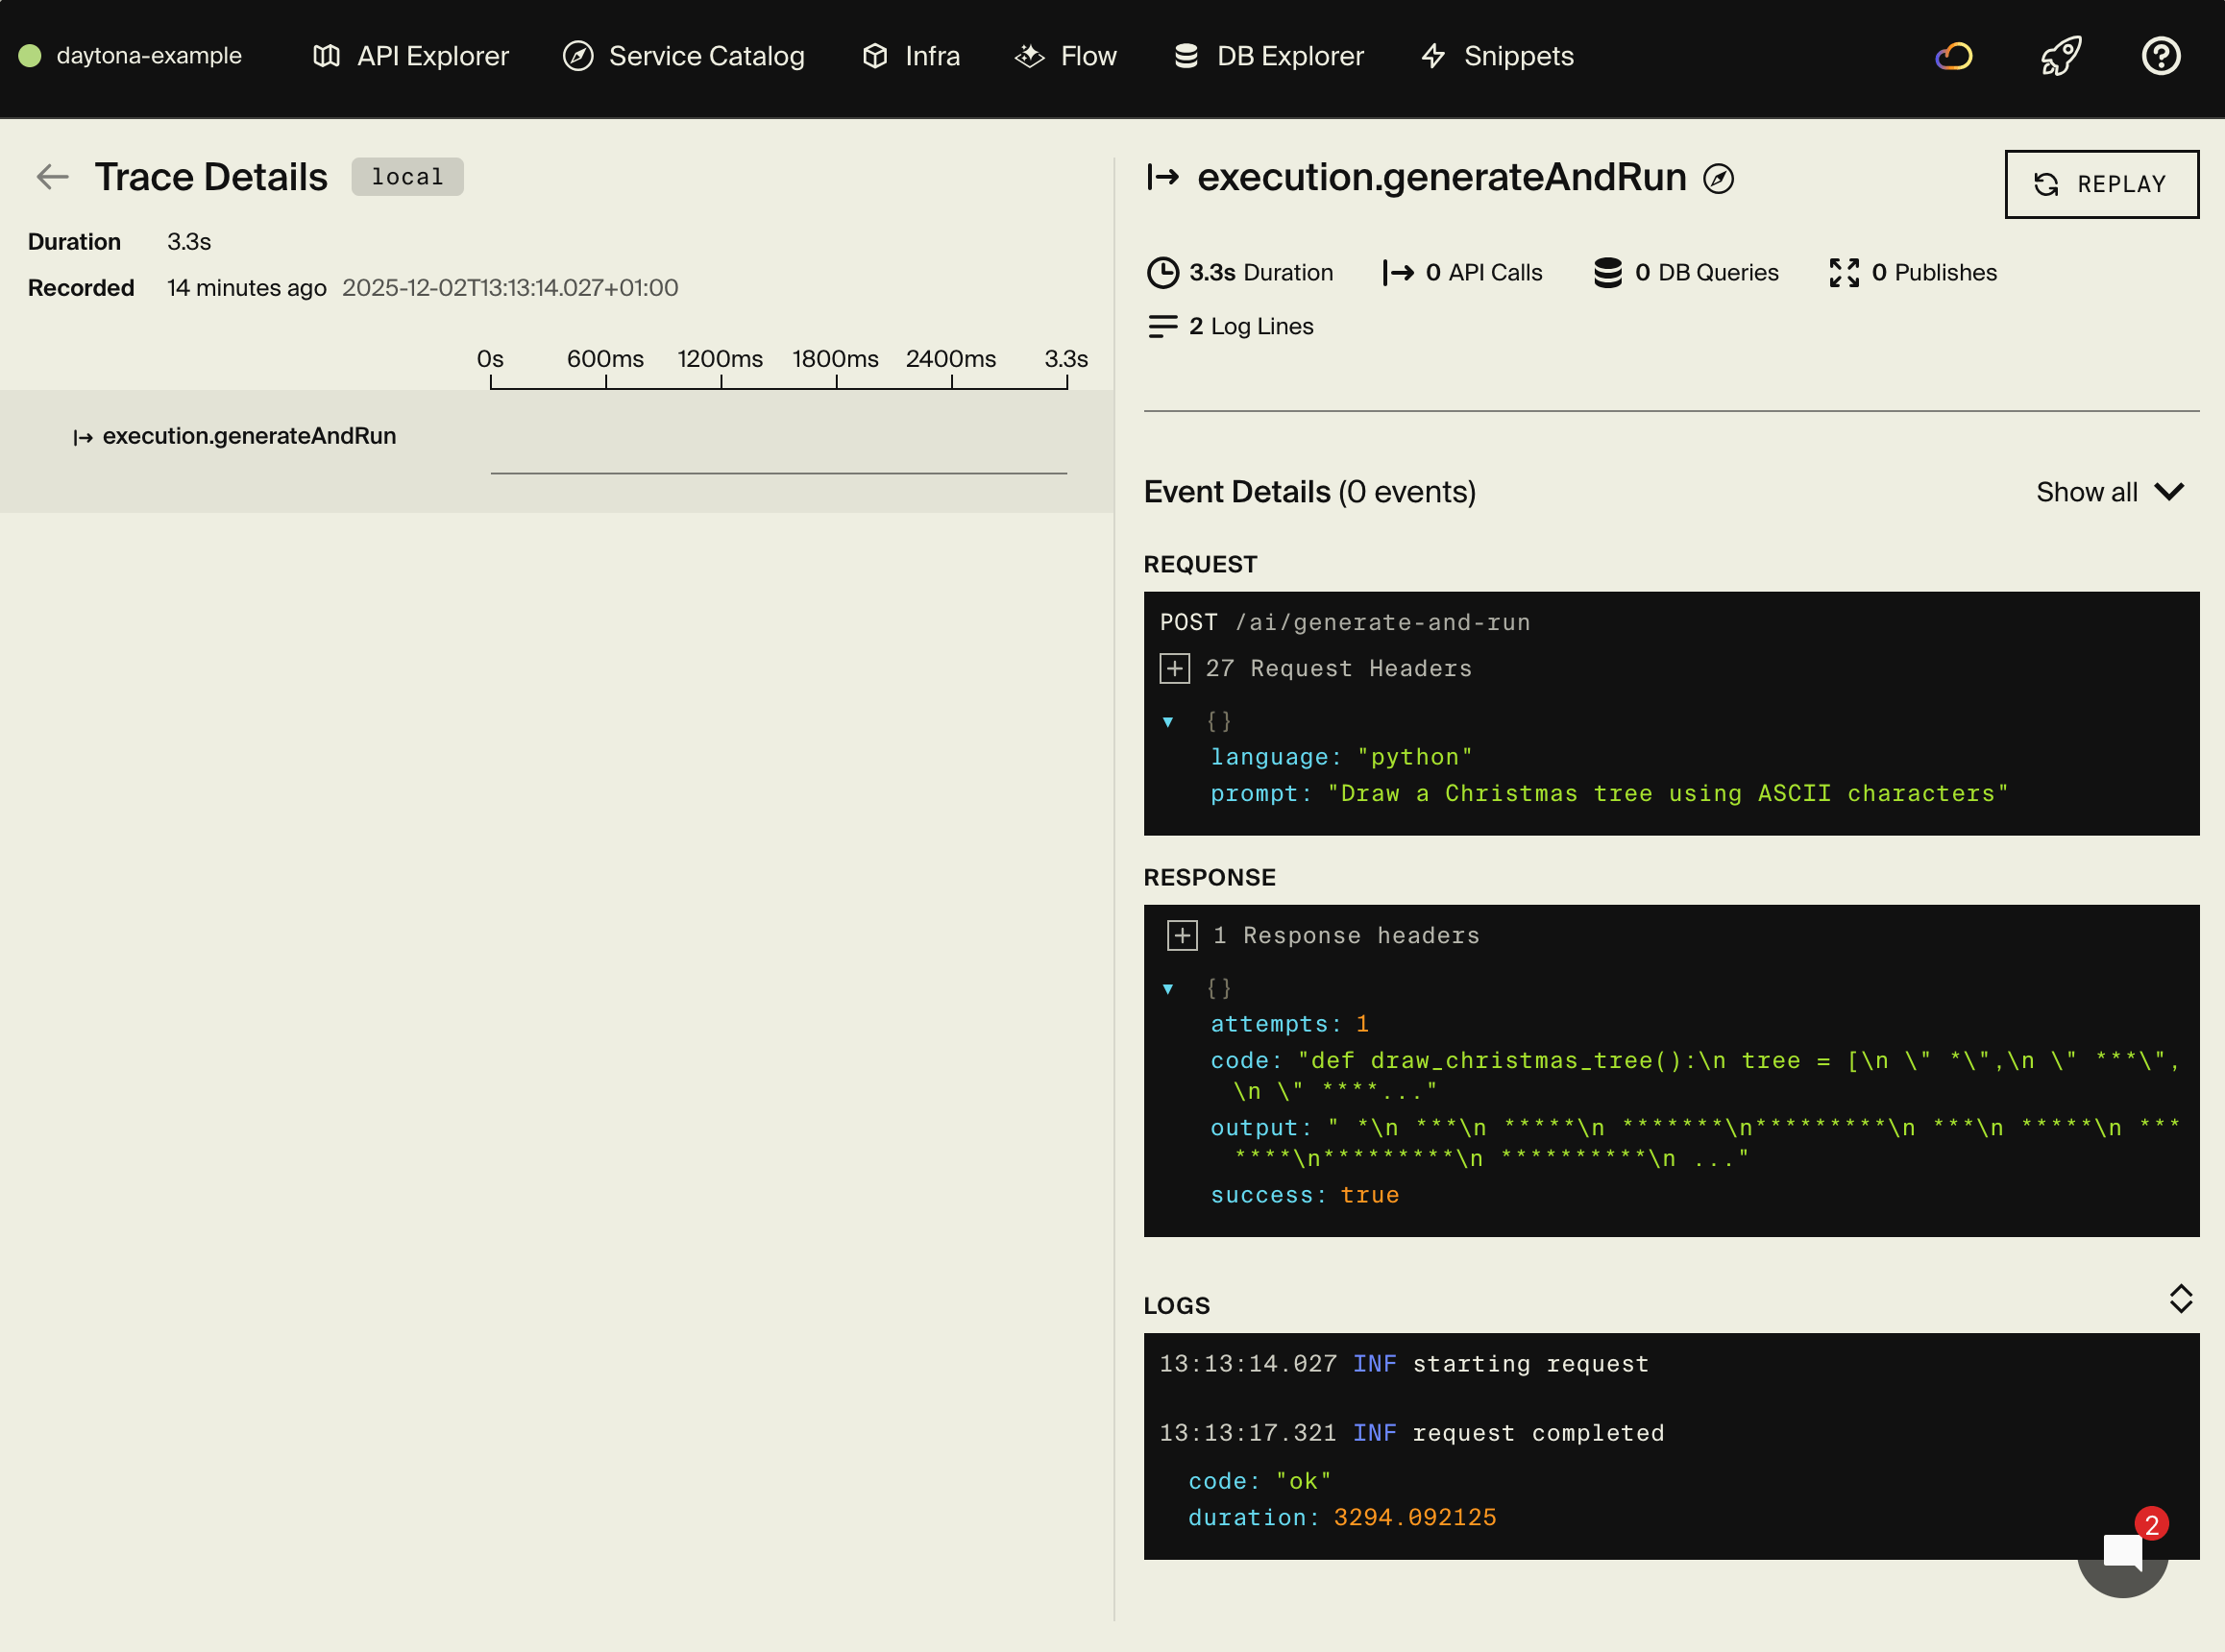Select the execution.generateAndRun row in the timeline
Viewport: 2225px width, 1652px height.
[250, 436]
